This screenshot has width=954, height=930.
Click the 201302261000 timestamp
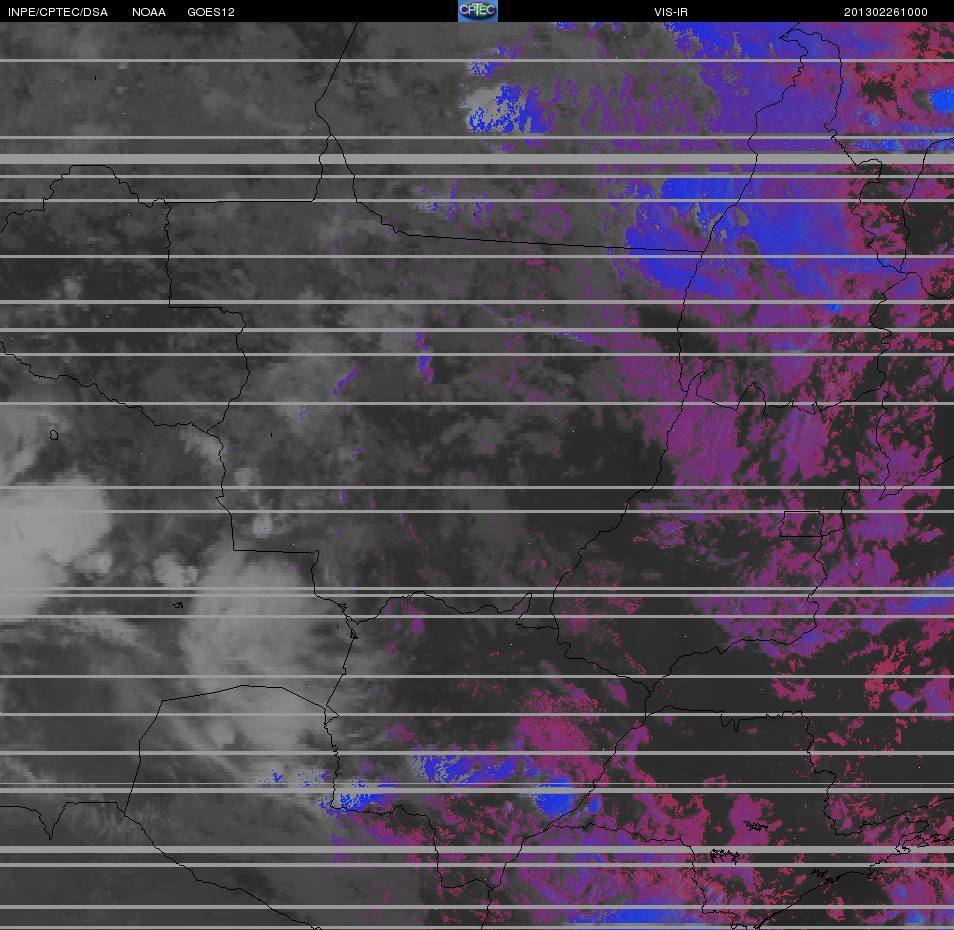885,12
